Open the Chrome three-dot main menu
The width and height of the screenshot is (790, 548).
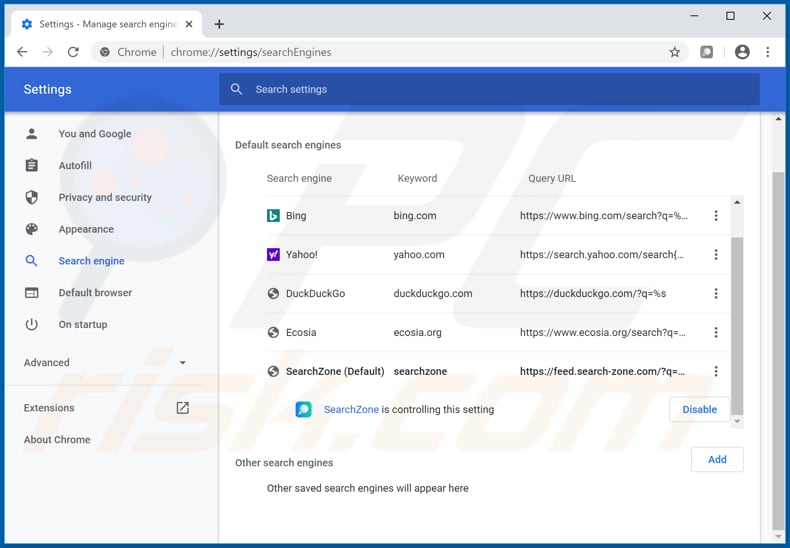point(768,52)
